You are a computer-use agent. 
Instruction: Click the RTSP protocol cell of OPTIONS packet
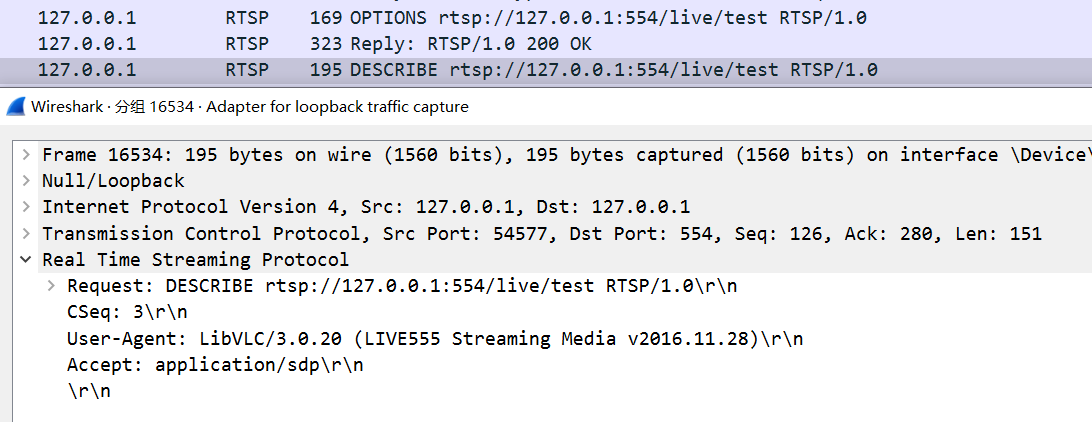(247, 18)
